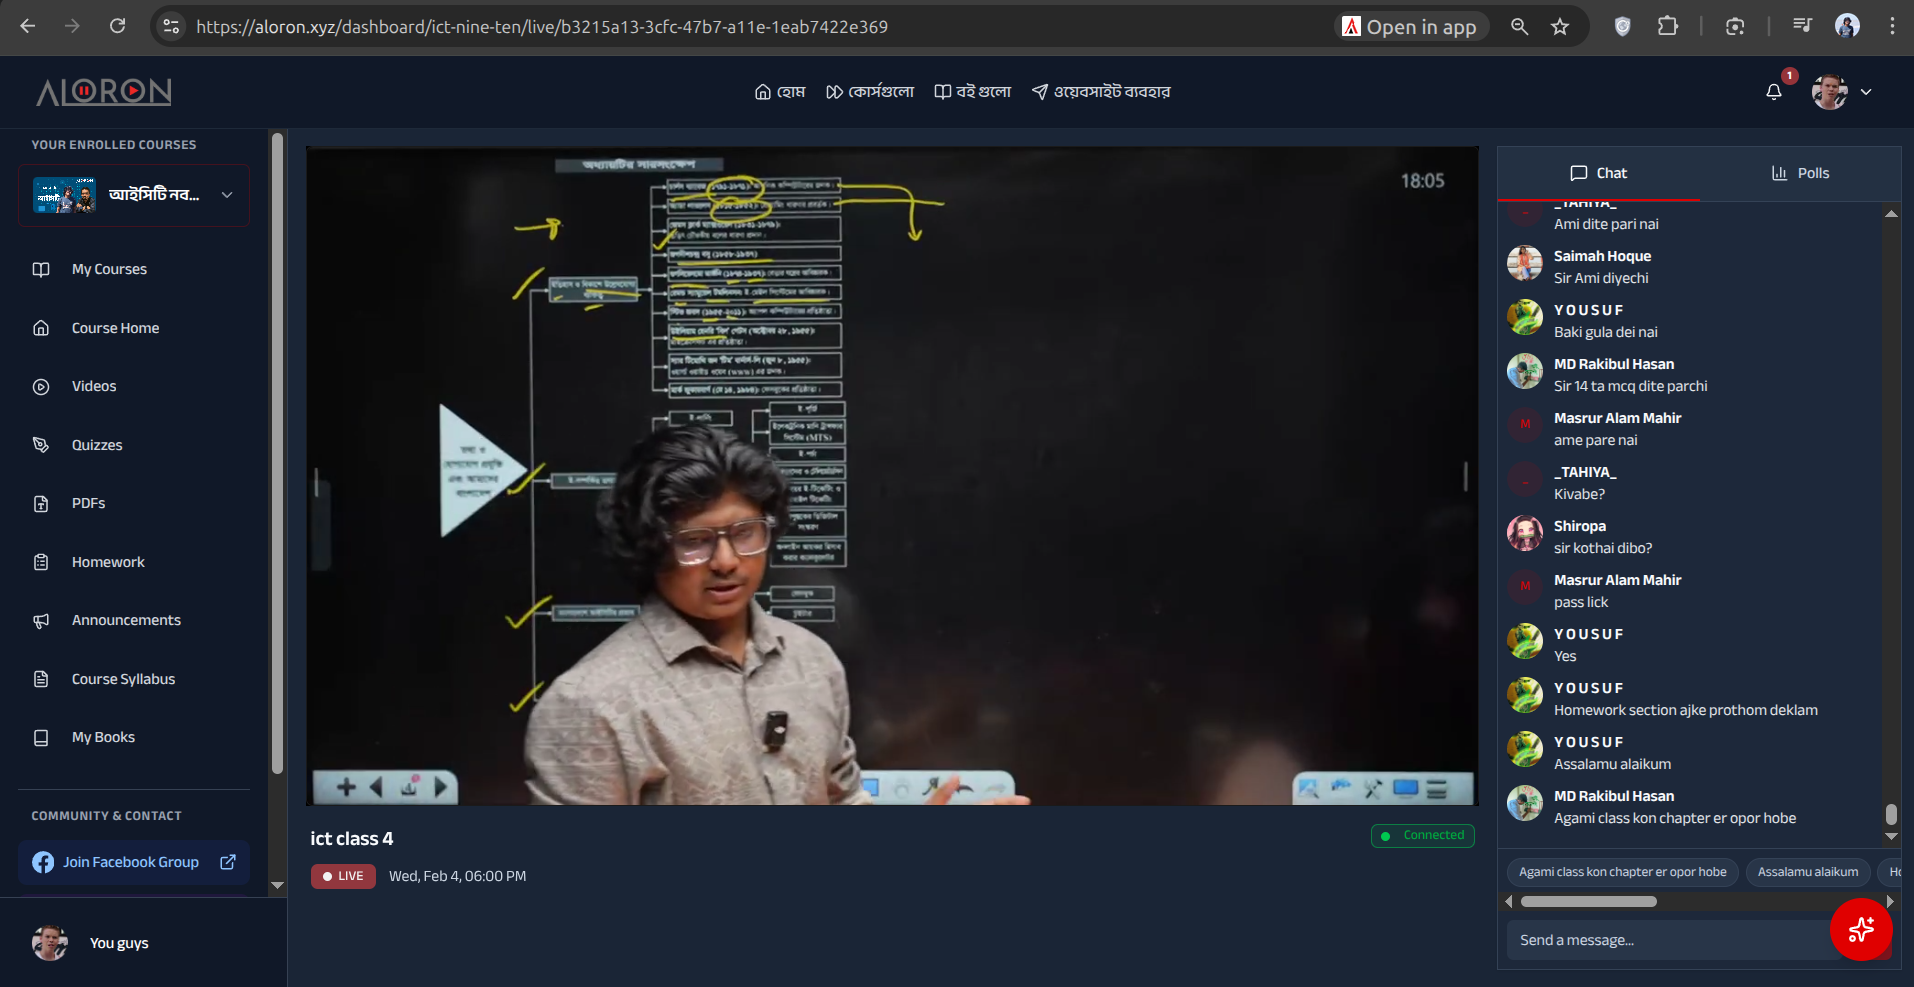Open Announcements in sidebar
1914x987 pixels.
[x=126, y=620]
